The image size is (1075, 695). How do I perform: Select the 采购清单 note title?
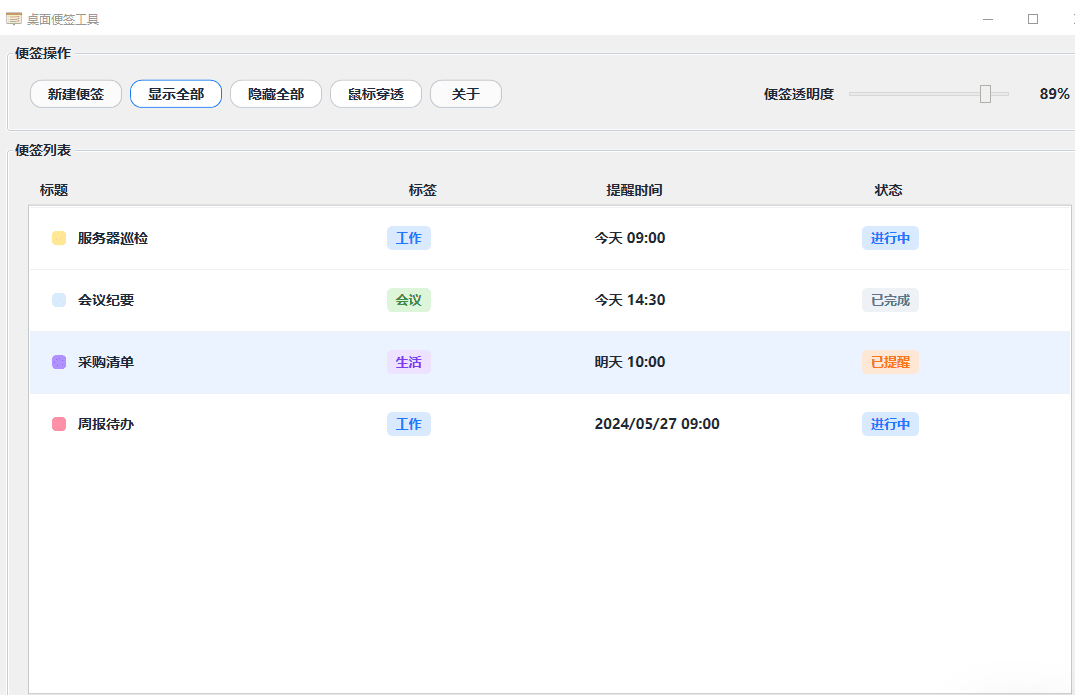[106, 362]
